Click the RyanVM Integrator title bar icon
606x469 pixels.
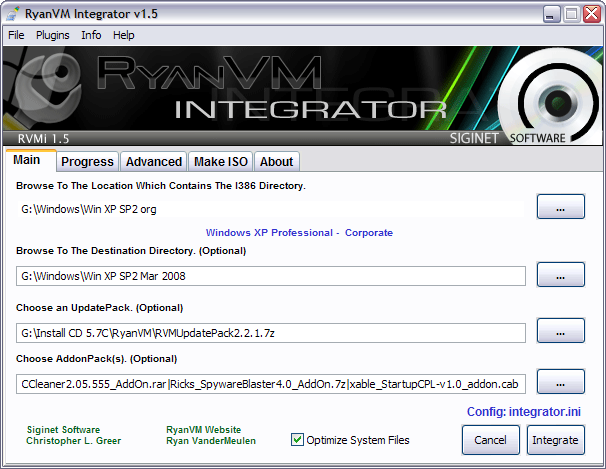click(12, 14)
